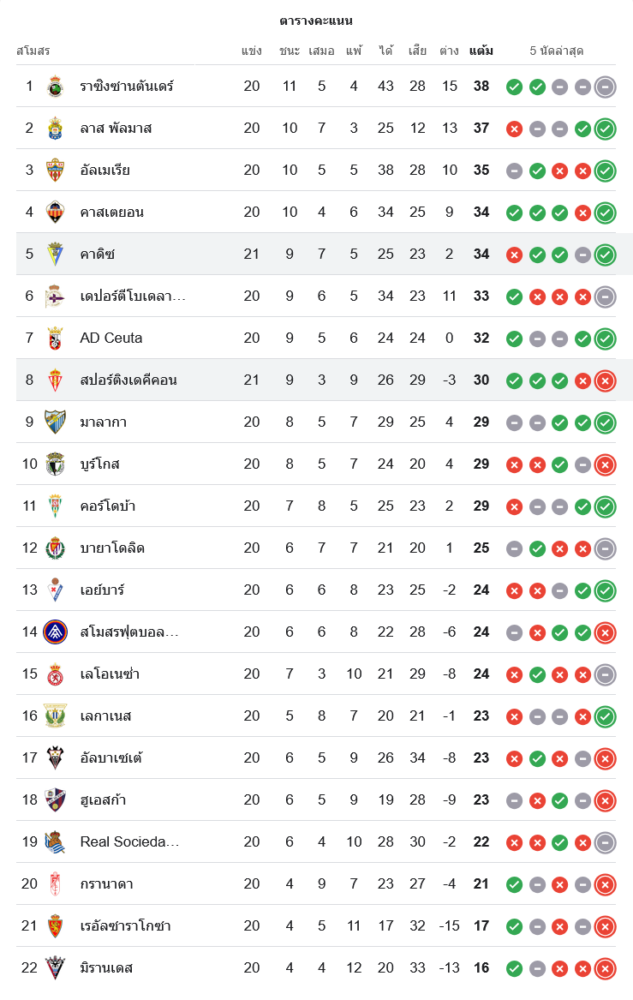Click the Málaga club crest
This screenshot has height=1000, width=633.
55,422
